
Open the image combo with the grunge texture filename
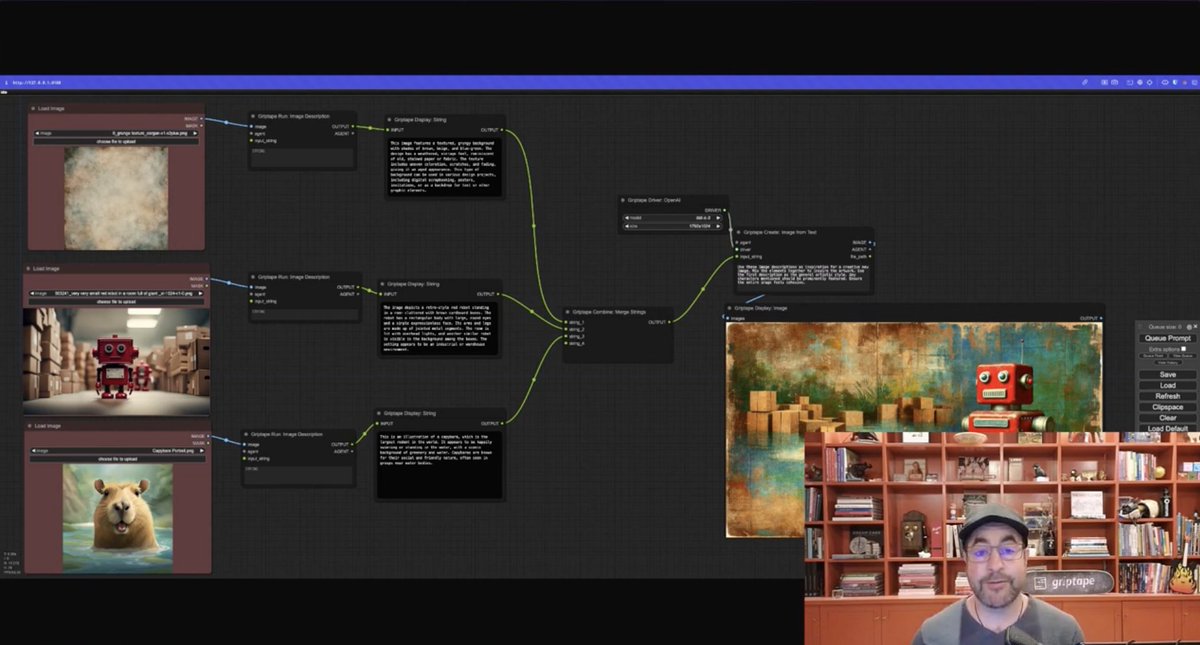point(116,132)
